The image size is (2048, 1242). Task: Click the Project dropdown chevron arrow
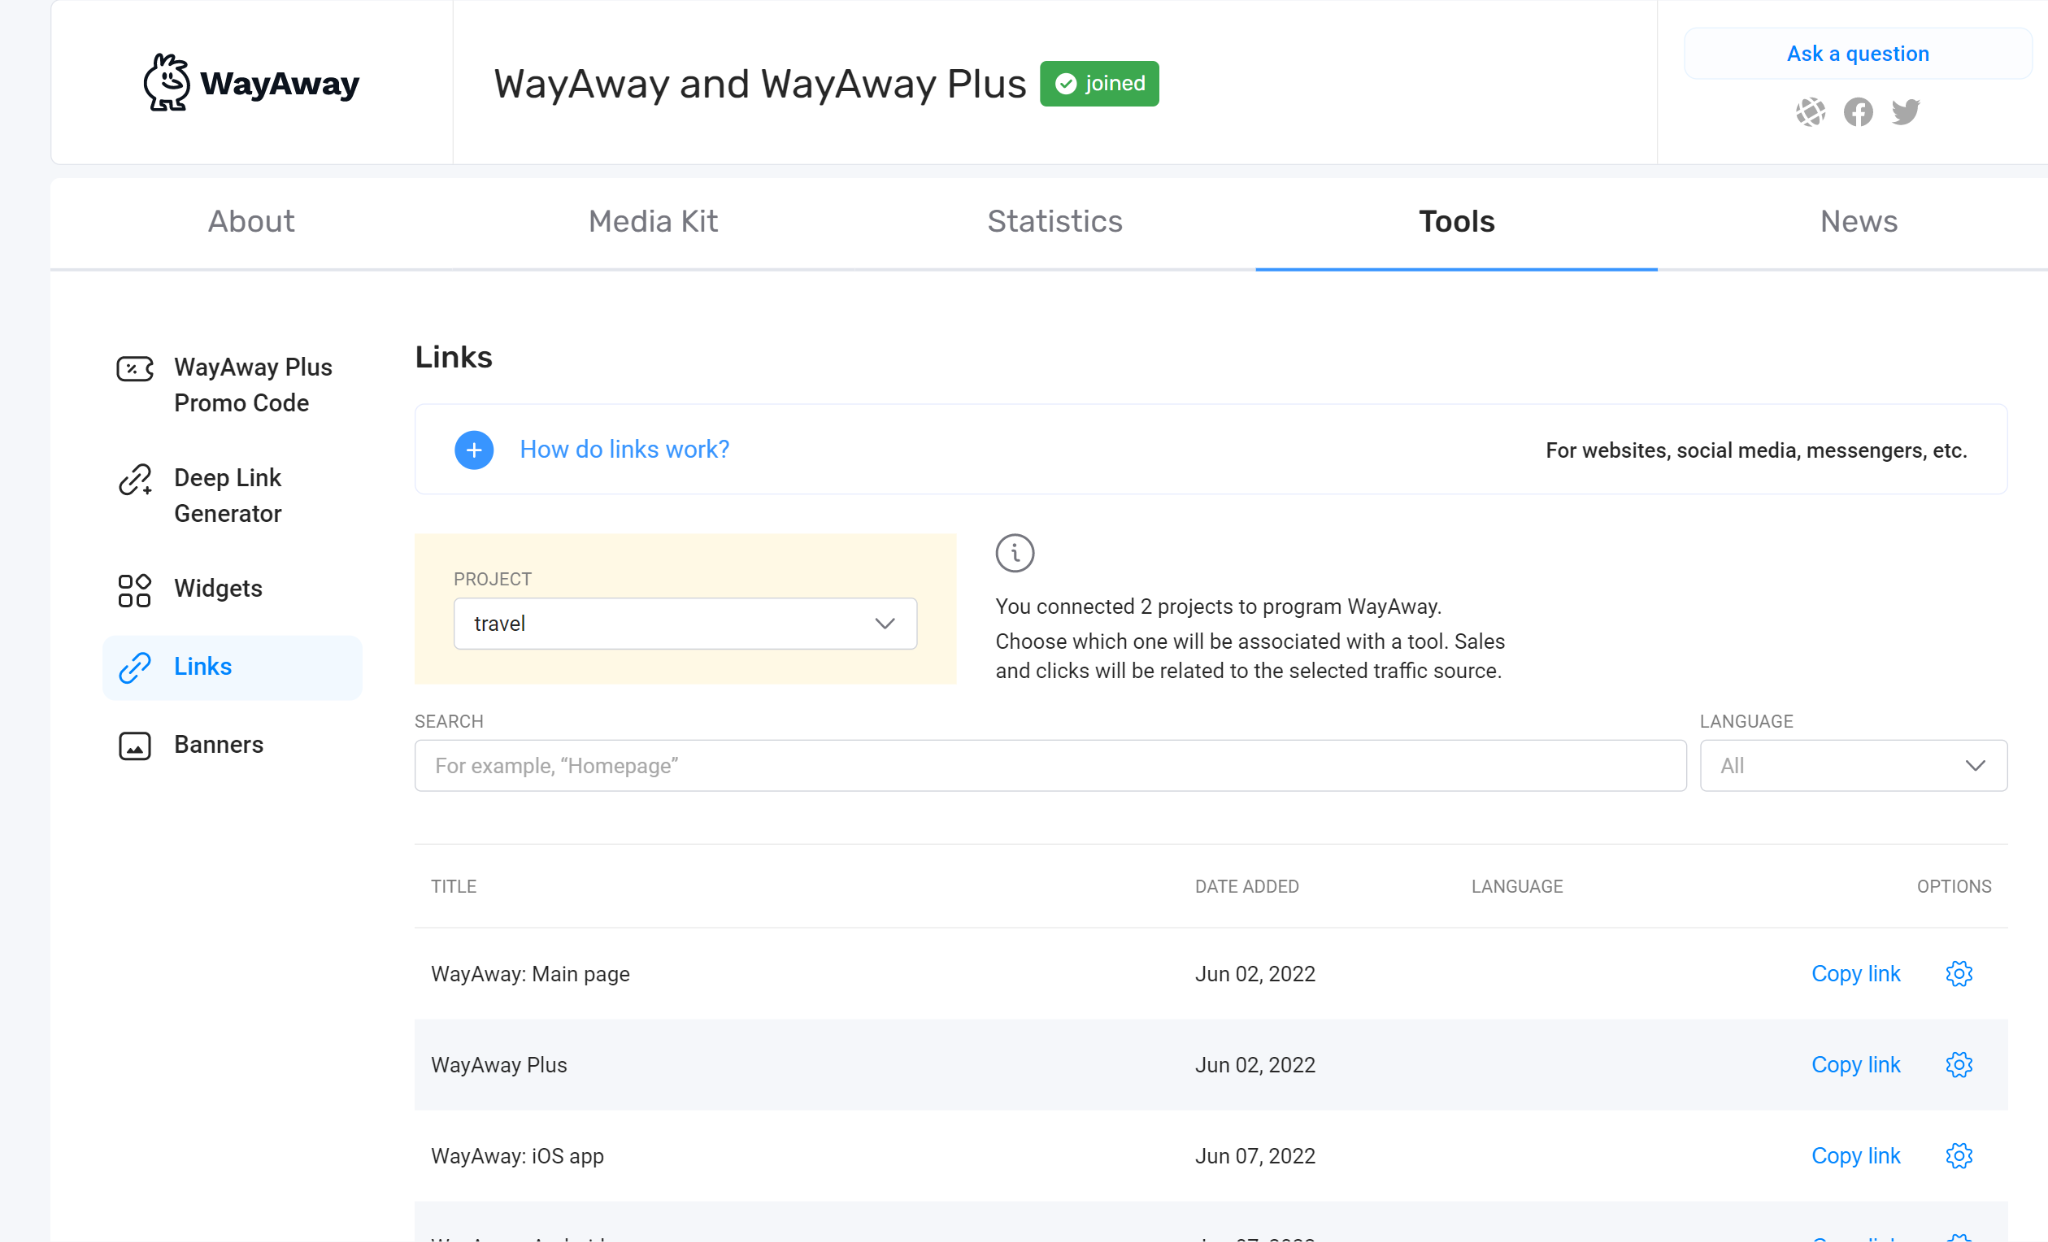[885, 624]
